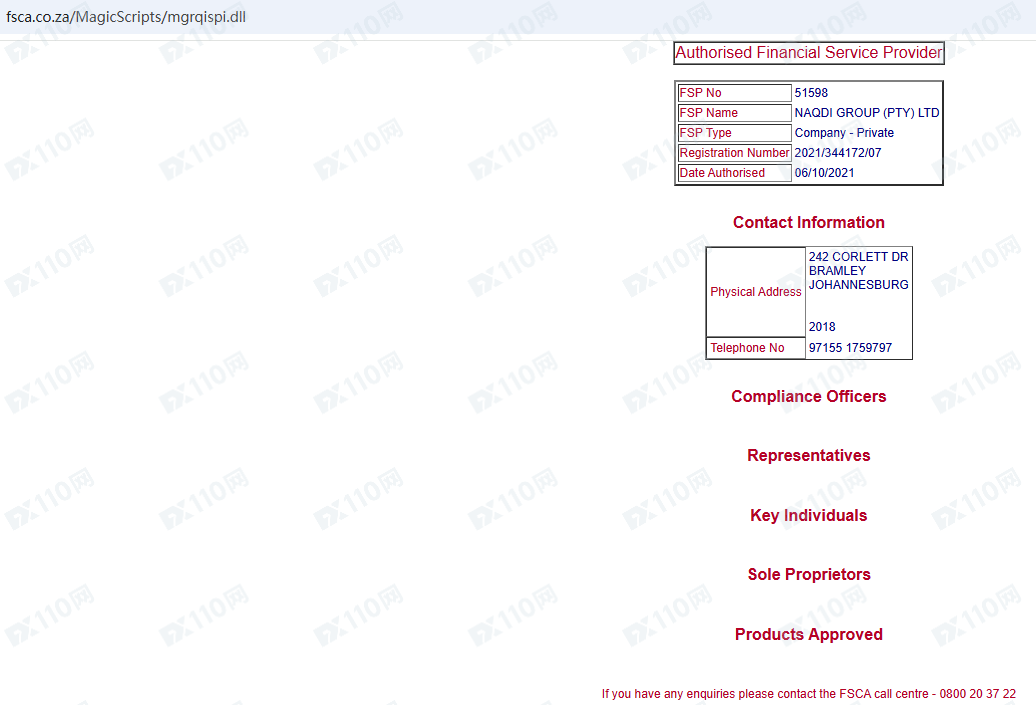
Task: Click the Company - Private value
Action: tap(844, 133)
